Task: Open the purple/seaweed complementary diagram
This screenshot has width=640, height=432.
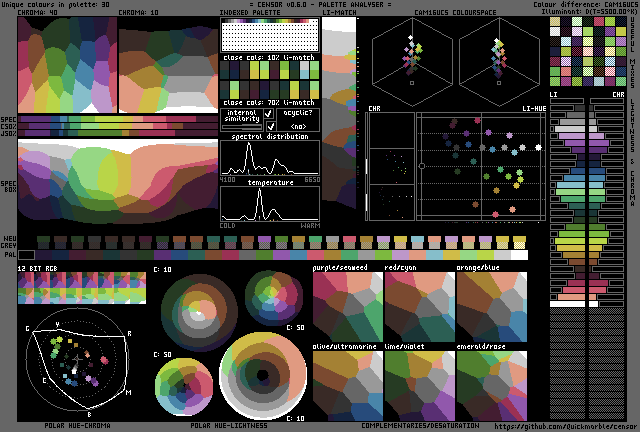Action: pyautogui.click(x=348, y=307)
